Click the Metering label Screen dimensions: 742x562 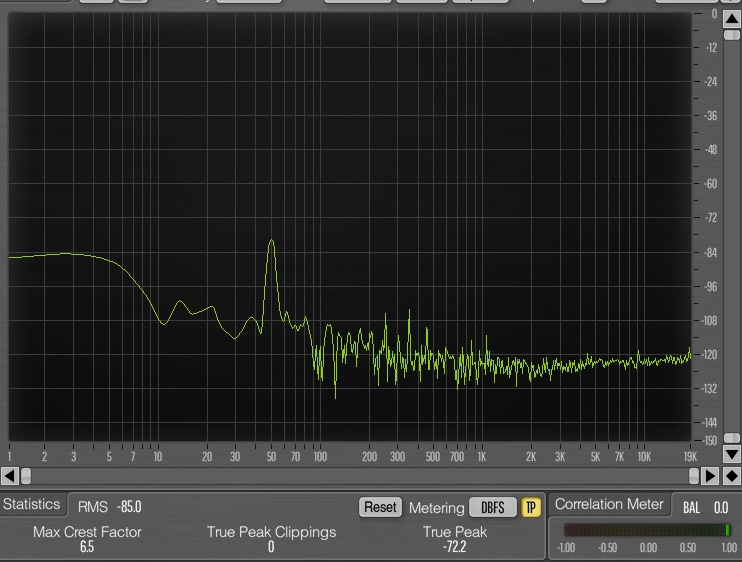pyautogui.click(x=436, y=508)
